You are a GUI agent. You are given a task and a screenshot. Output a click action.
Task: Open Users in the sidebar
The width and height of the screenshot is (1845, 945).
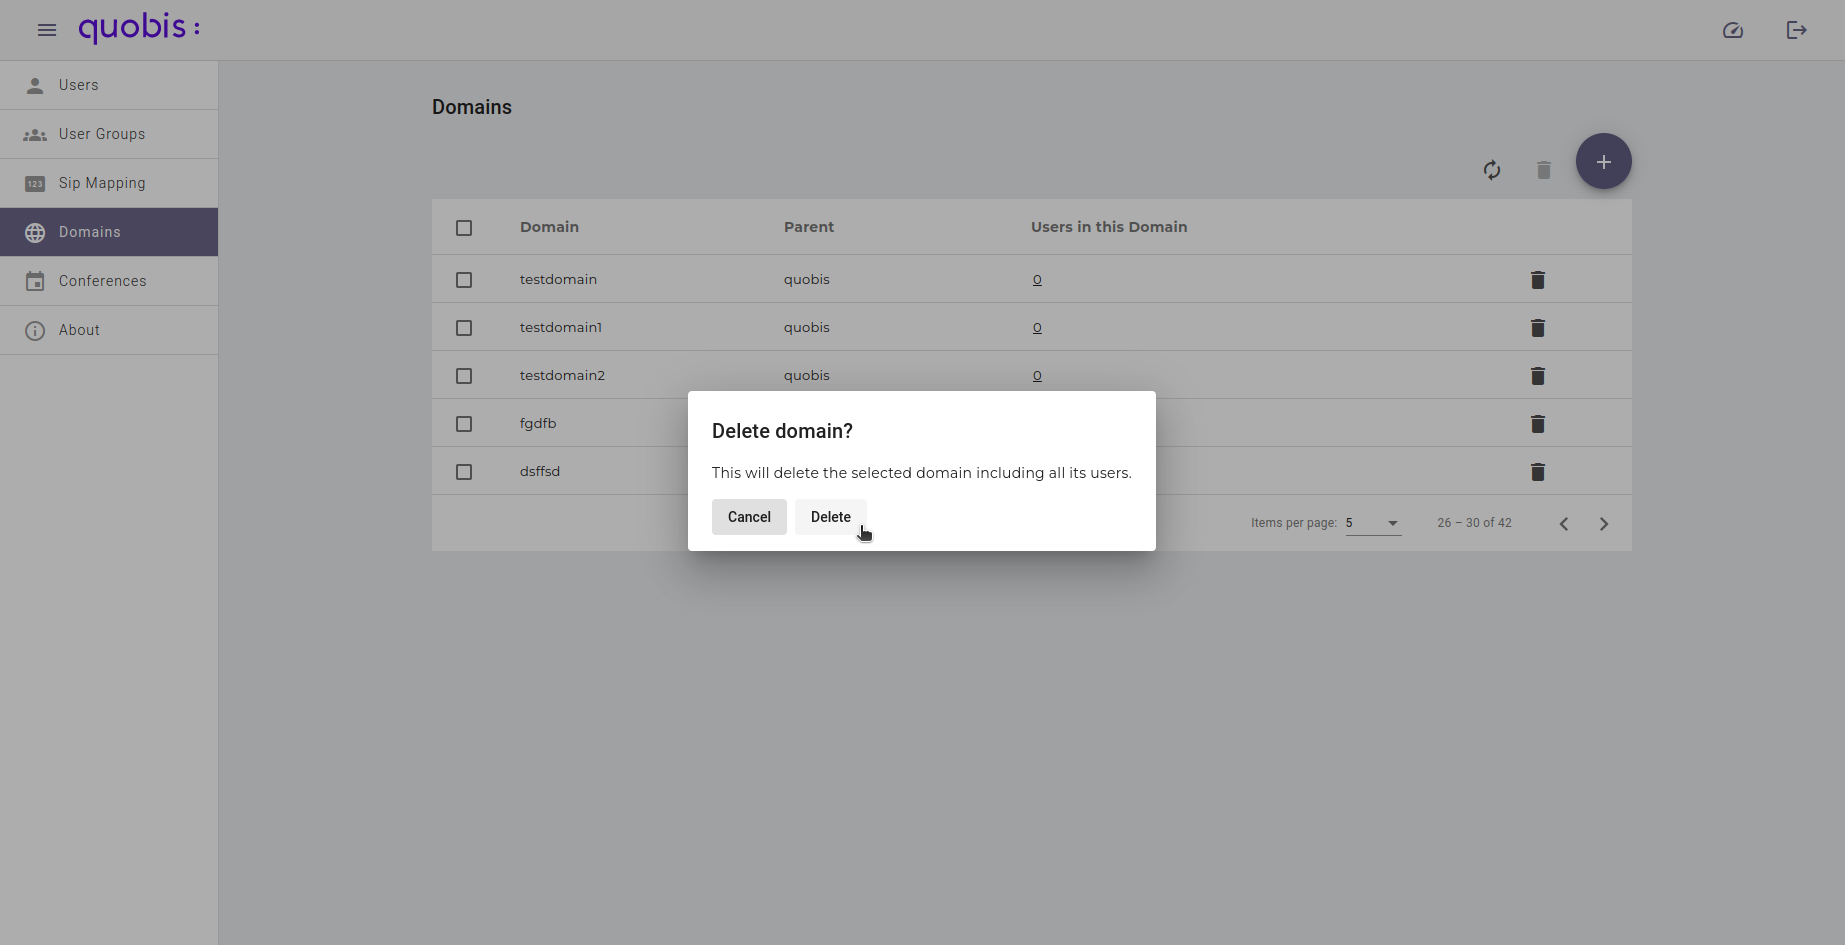tap(109, 85)
